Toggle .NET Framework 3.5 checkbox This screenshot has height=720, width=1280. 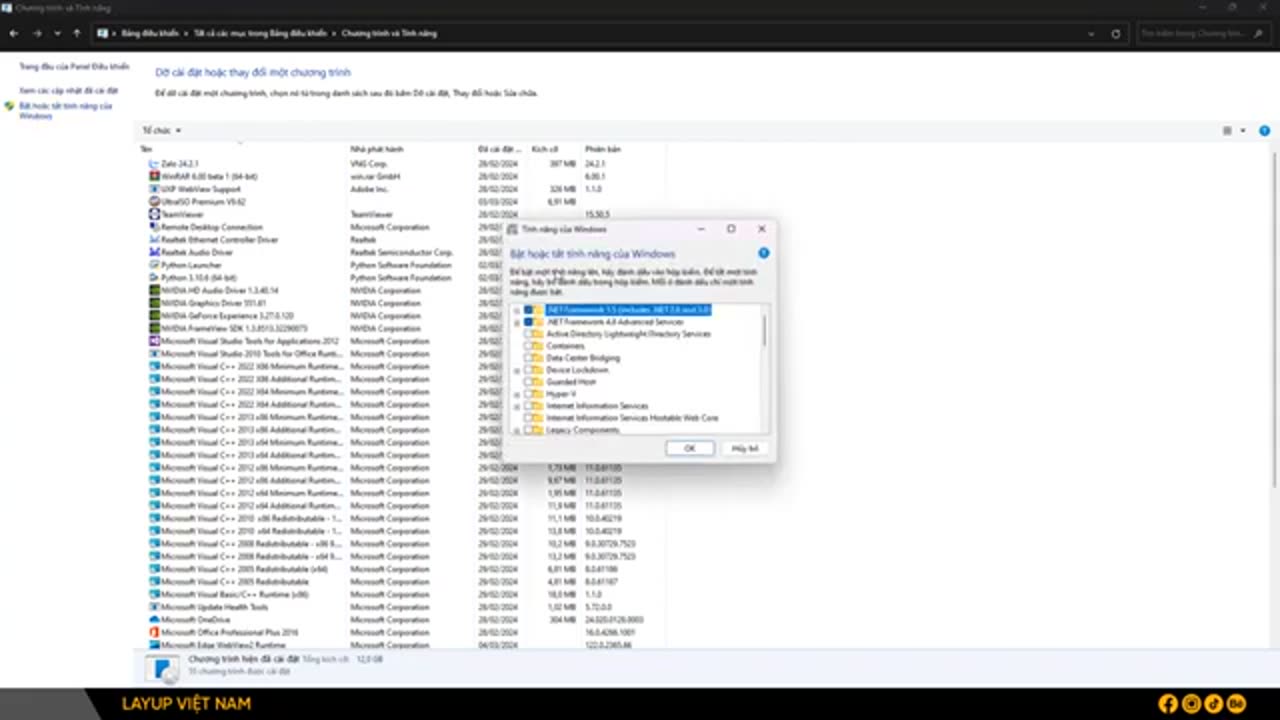click(x=528, y=310)
